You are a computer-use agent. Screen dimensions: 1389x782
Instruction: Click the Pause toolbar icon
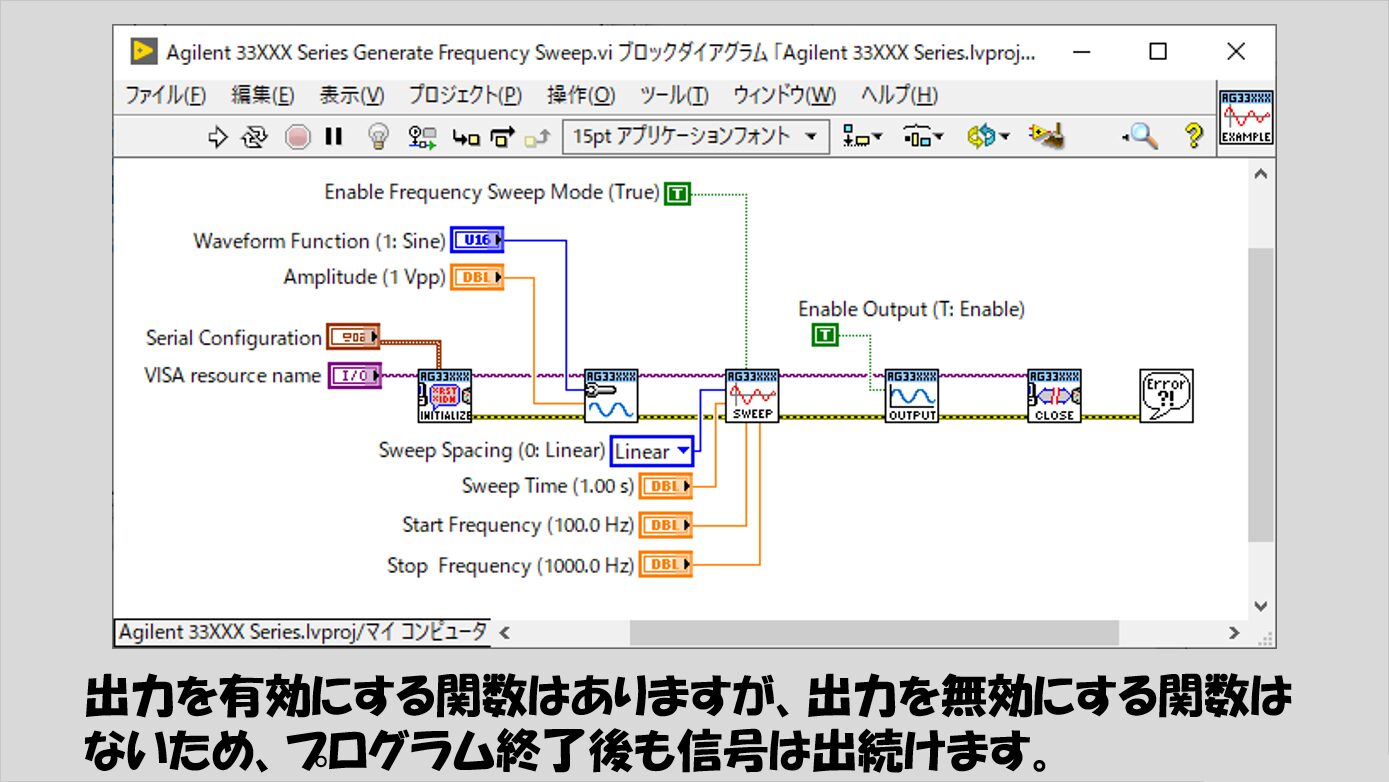pos(334,137)
